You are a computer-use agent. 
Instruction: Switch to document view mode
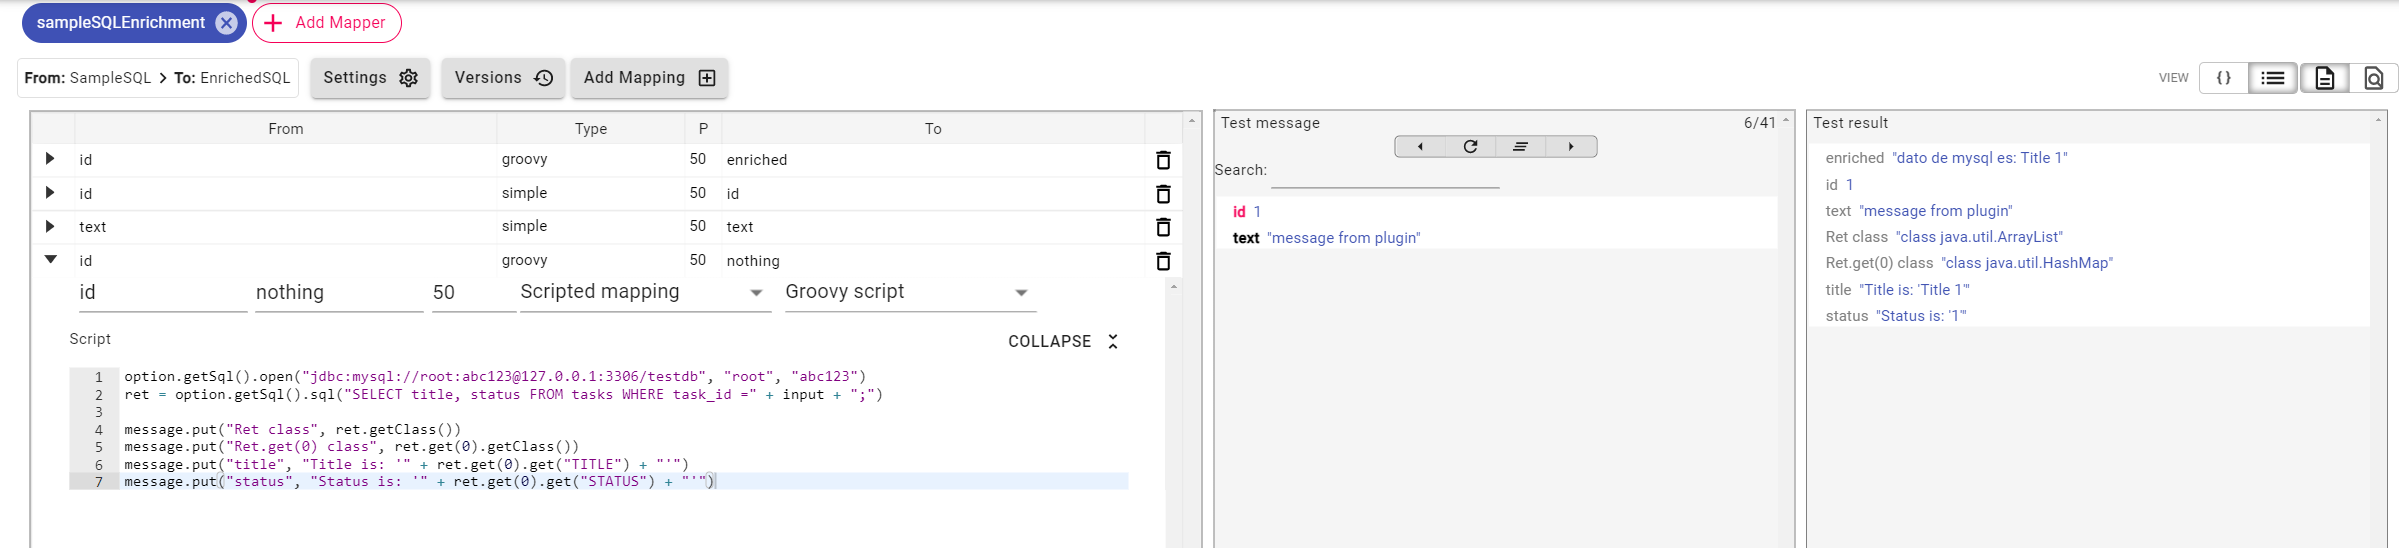pos(2324,78)
